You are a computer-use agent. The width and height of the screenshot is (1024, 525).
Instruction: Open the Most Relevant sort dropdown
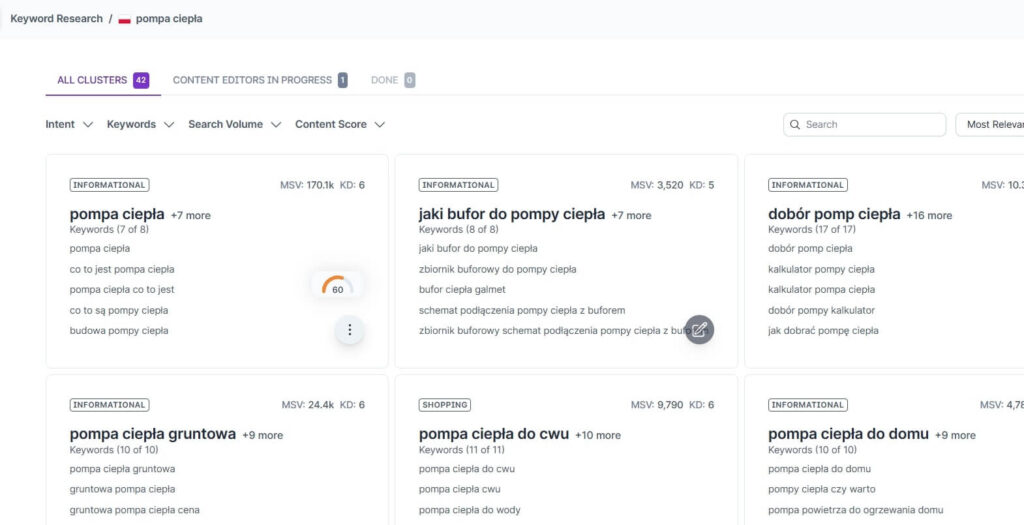coord(992,125)
